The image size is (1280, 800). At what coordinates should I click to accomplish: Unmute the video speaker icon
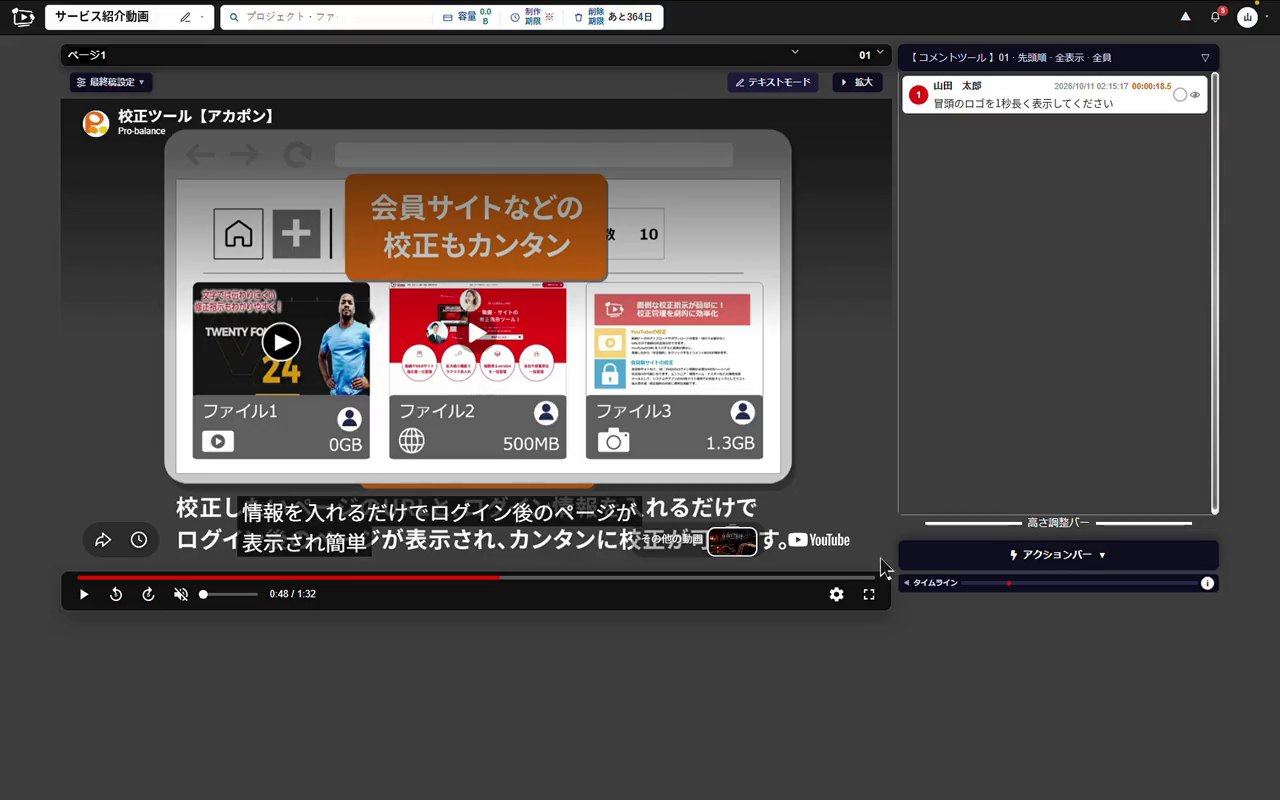point(181,594)
